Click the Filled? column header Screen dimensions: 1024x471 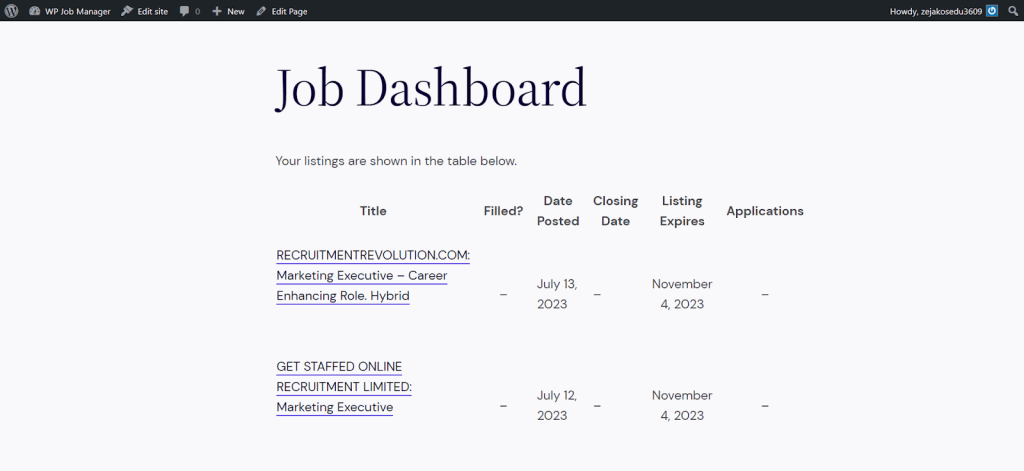[503, 211]
